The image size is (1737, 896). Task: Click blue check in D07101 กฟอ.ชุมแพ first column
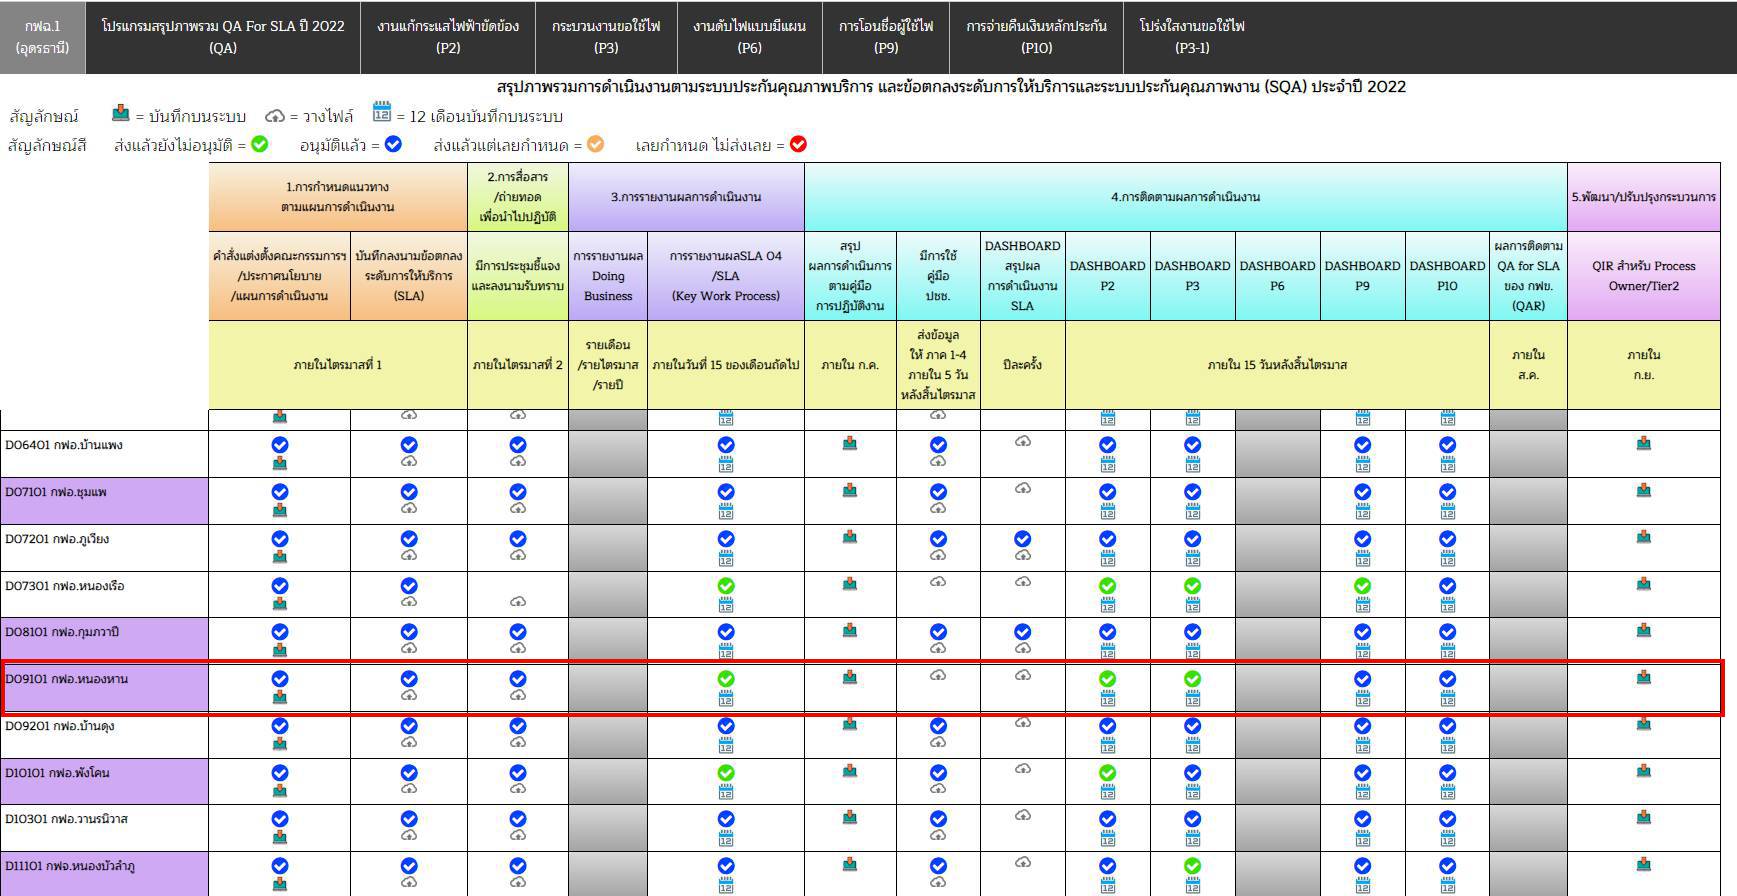tap(280, 491)
